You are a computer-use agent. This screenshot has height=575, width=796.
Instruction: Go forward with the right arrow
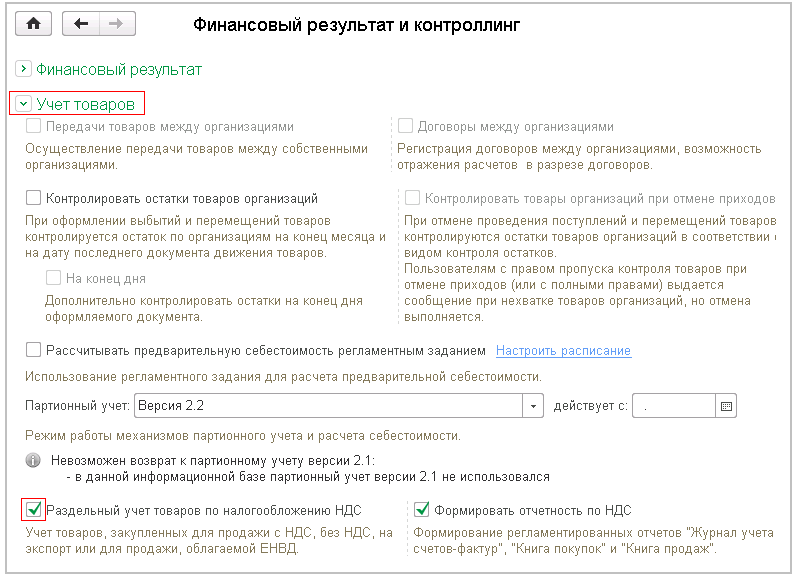point(117,23)
